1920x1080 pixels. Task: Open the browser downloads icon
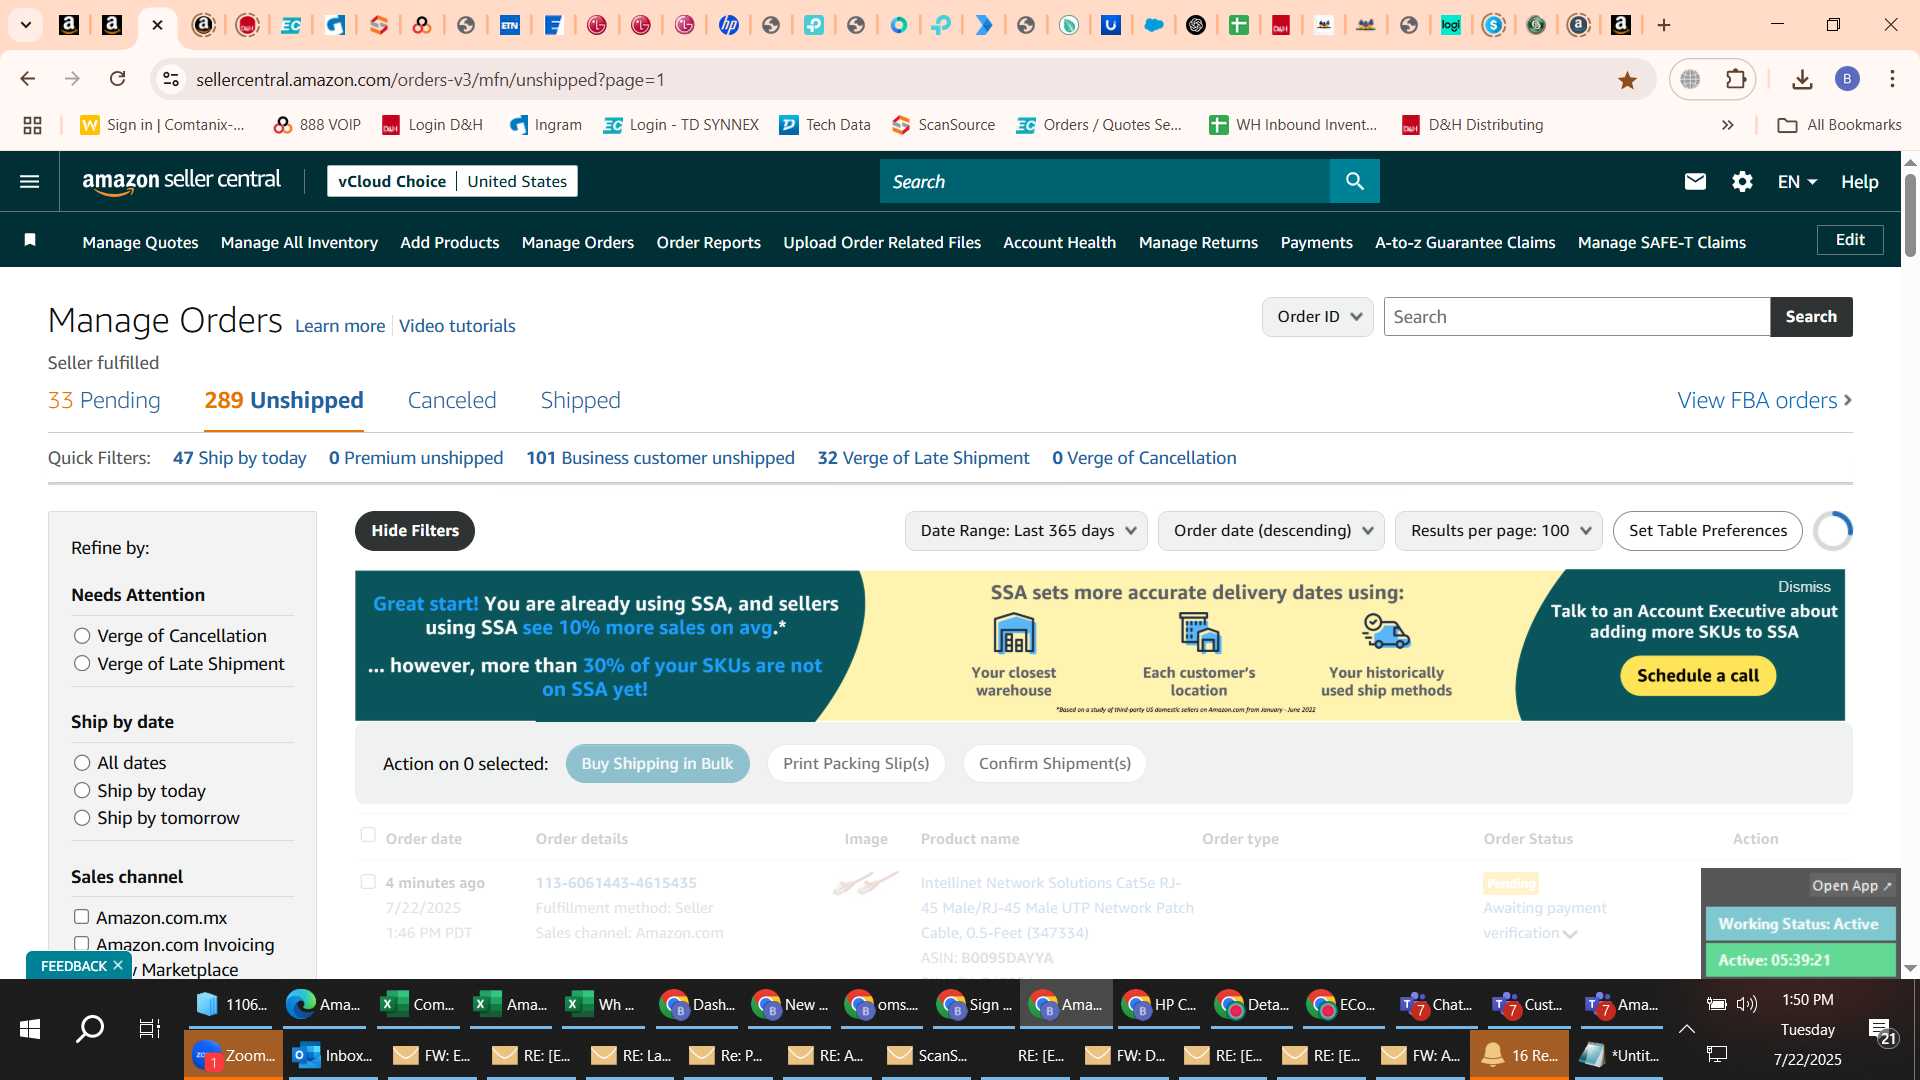1802,79
